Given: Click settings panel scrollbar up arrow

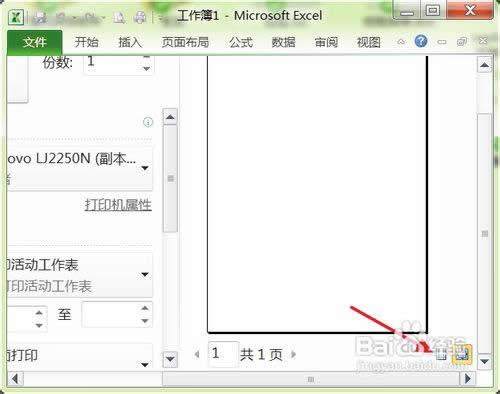Looking at the screenshot, I should point(170,117).
